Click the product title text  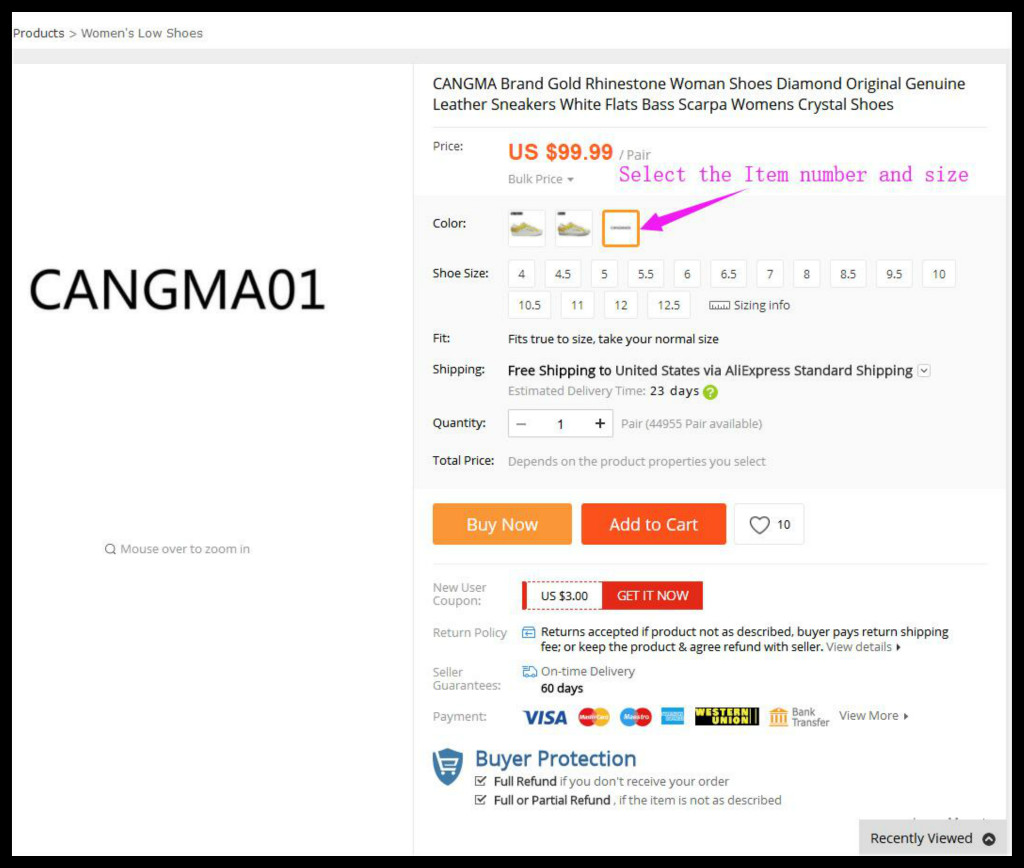698,94
